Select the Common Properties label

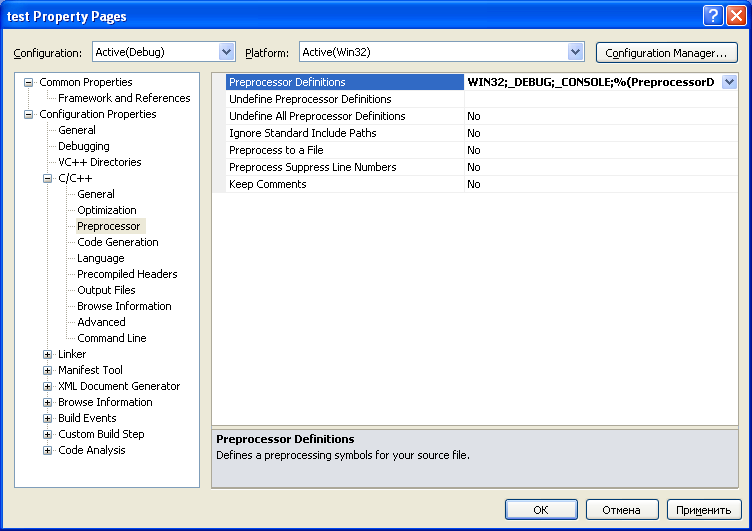(86, 82)
